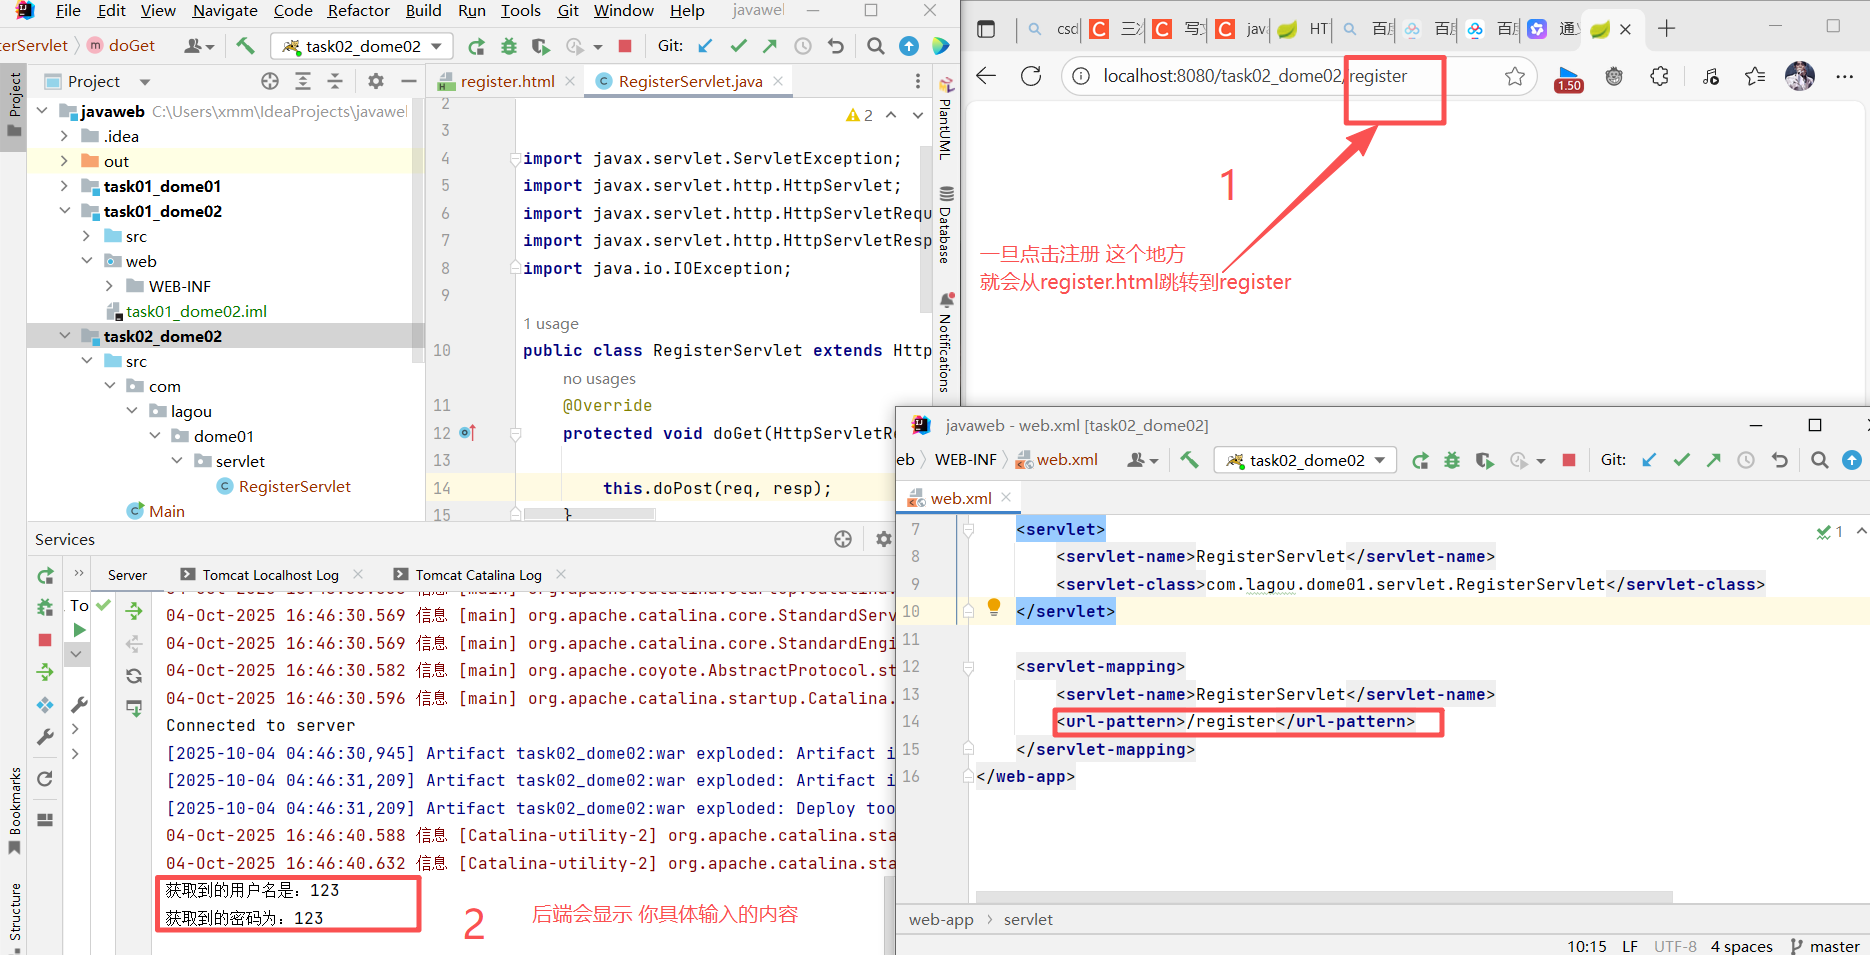
Task: Open the File menu
Action: (68, 10)
